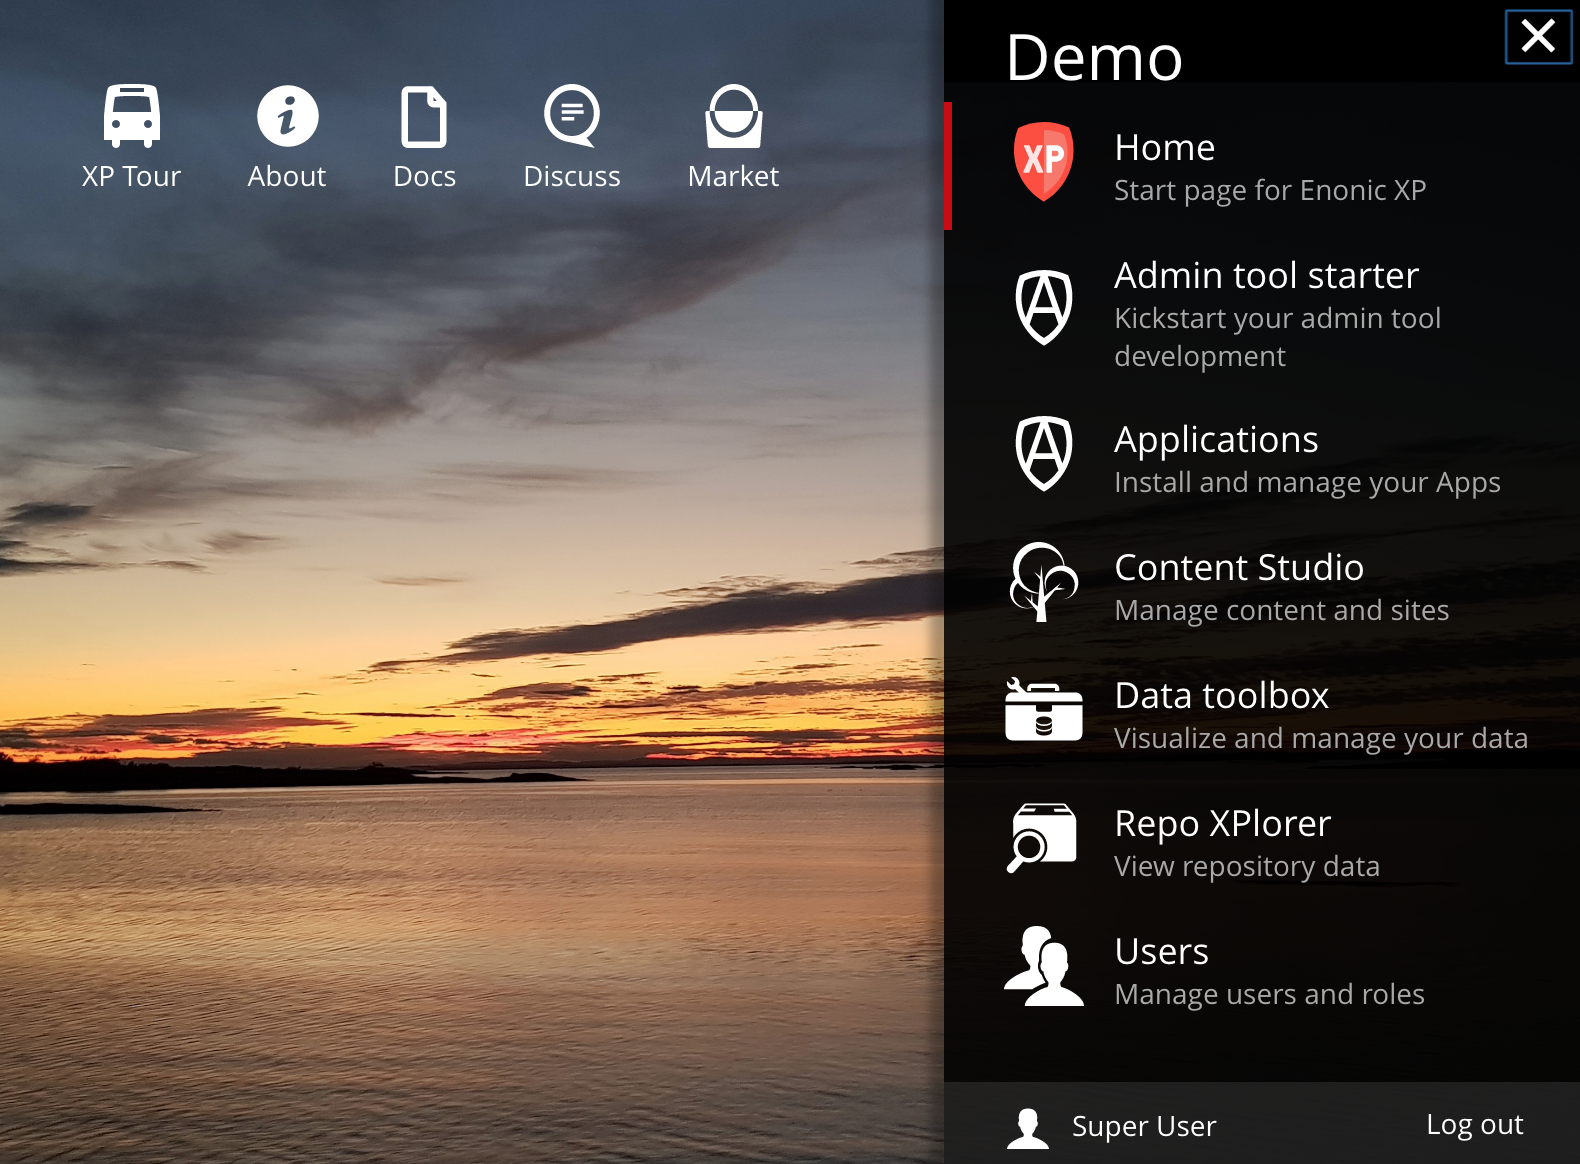Click the Log out link
This screenshot has height=1164, width=1580.
pos(1475,1125)
